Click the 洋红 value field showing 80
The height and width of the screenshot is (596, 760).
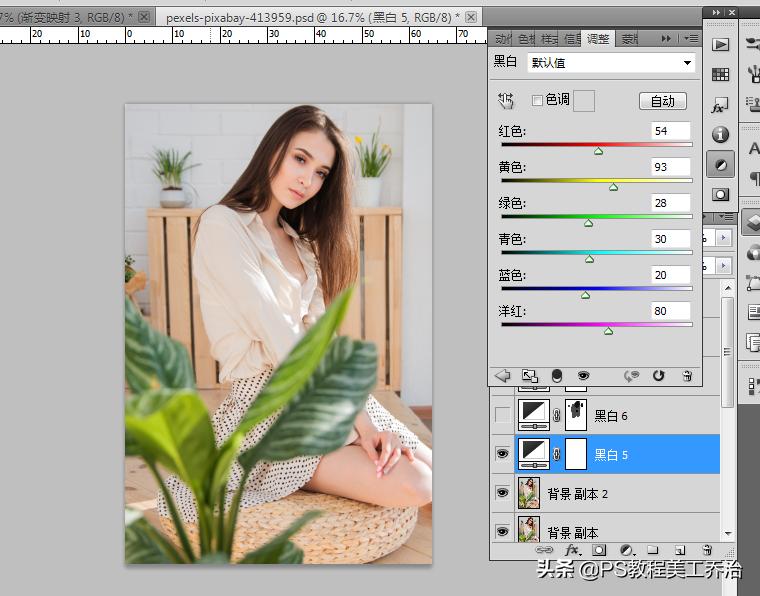[x=670, y=311]
